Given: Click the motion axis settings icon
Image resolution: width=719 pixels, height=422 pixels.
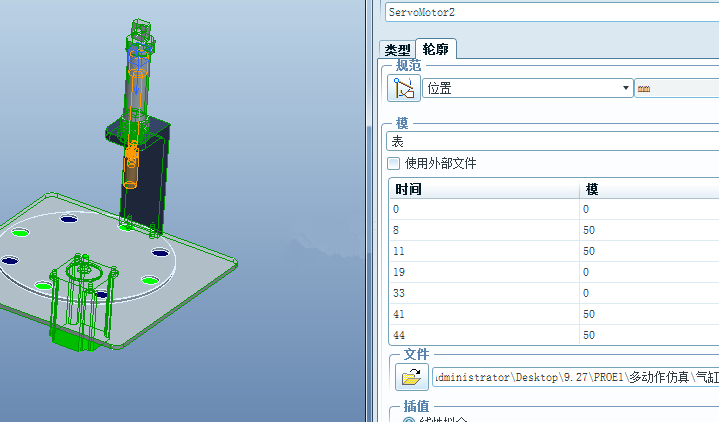Looking at the screenshot, I should tap(404, 88).
